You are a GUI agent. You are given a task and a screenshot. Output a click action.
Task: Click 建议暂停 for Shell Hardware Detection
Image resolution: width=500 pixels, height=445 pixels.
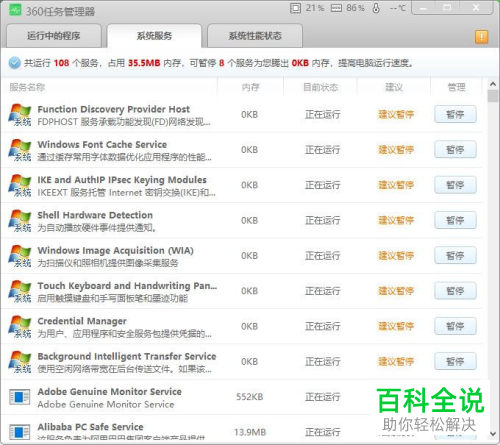tap(396, 220)
